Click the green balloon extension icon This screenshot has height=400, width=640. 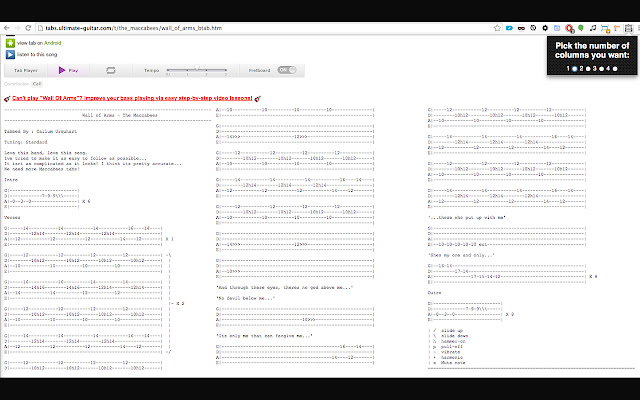(x=581, y=28)
